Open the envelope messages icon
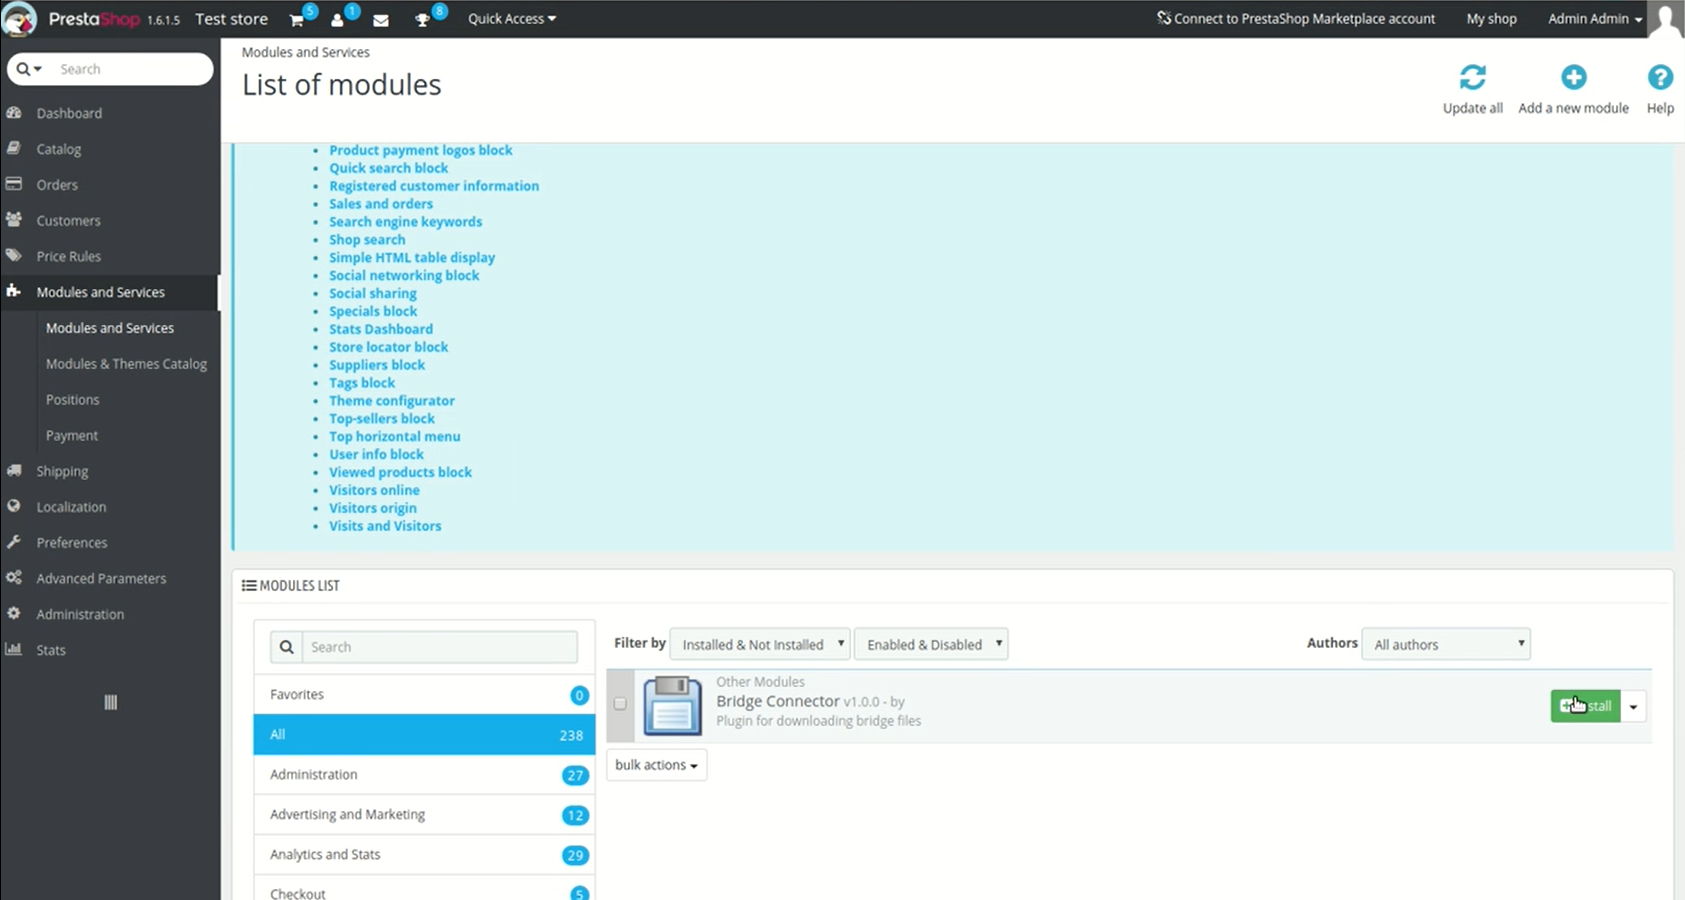Screen dimensions: 1685x900 click(x=381, y=20)
